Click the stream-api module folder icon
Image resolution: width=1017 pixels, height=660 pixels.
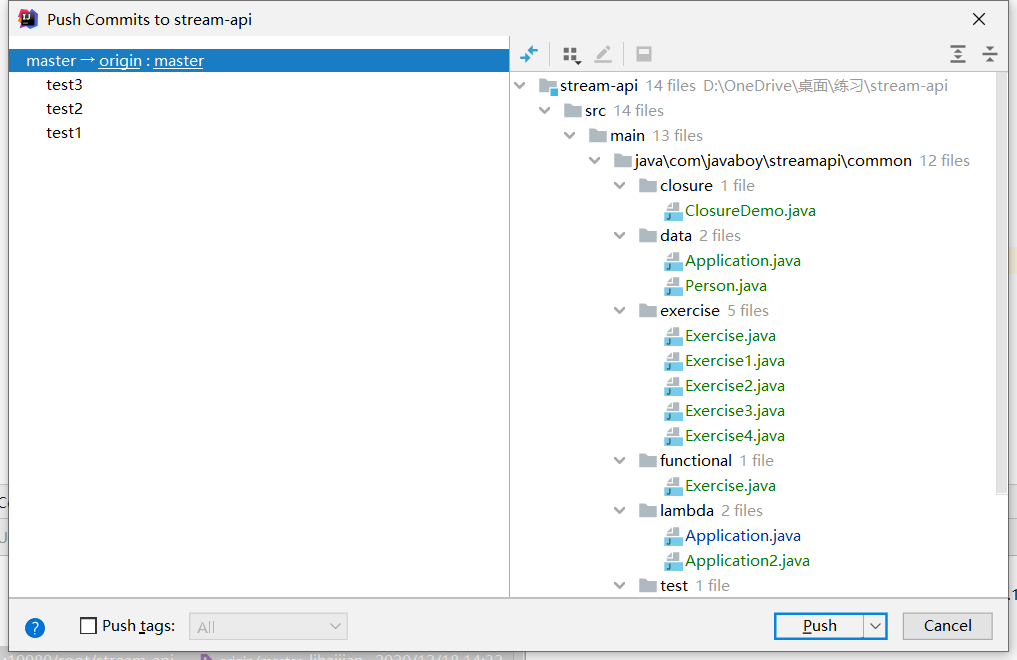(548, 86)
